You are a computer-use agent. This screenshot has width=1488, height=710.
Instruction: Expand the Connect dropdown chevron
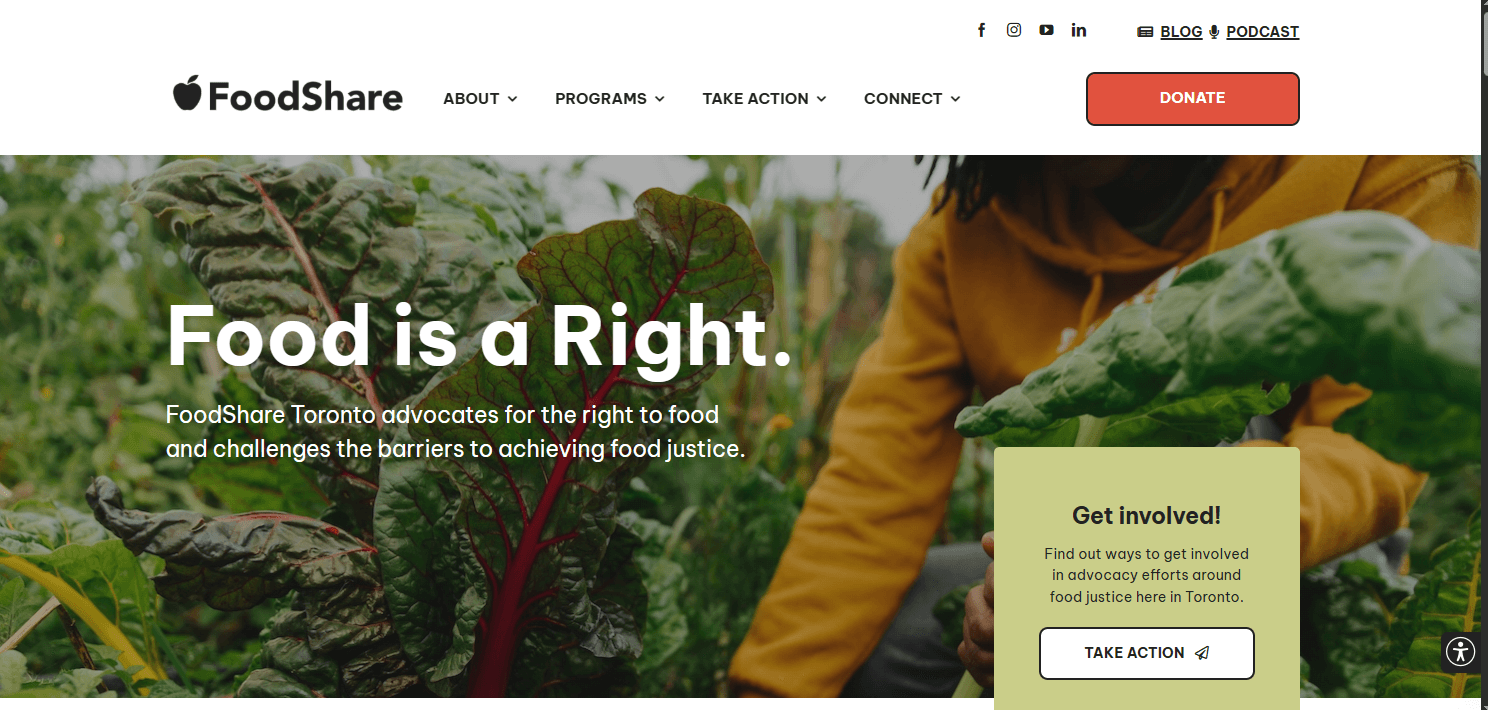point(955,99)
